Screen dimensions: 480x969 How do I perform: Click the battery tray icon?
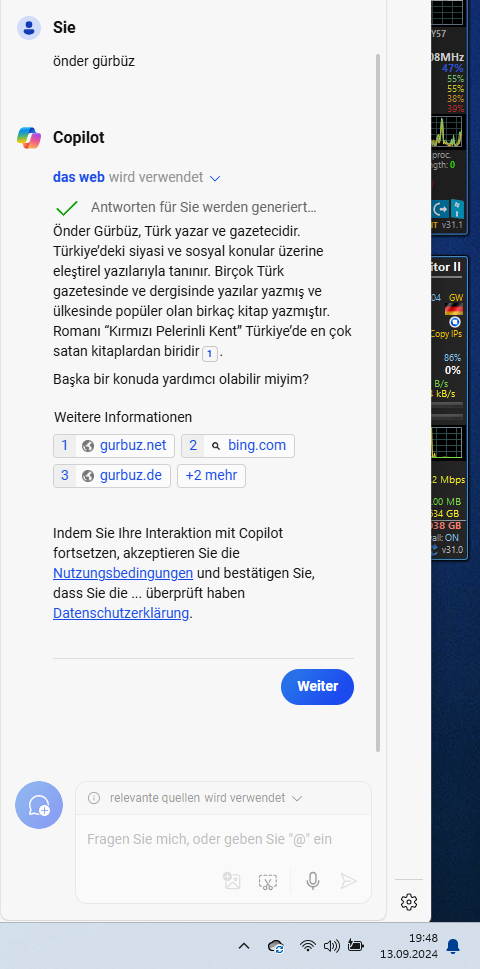356,945
